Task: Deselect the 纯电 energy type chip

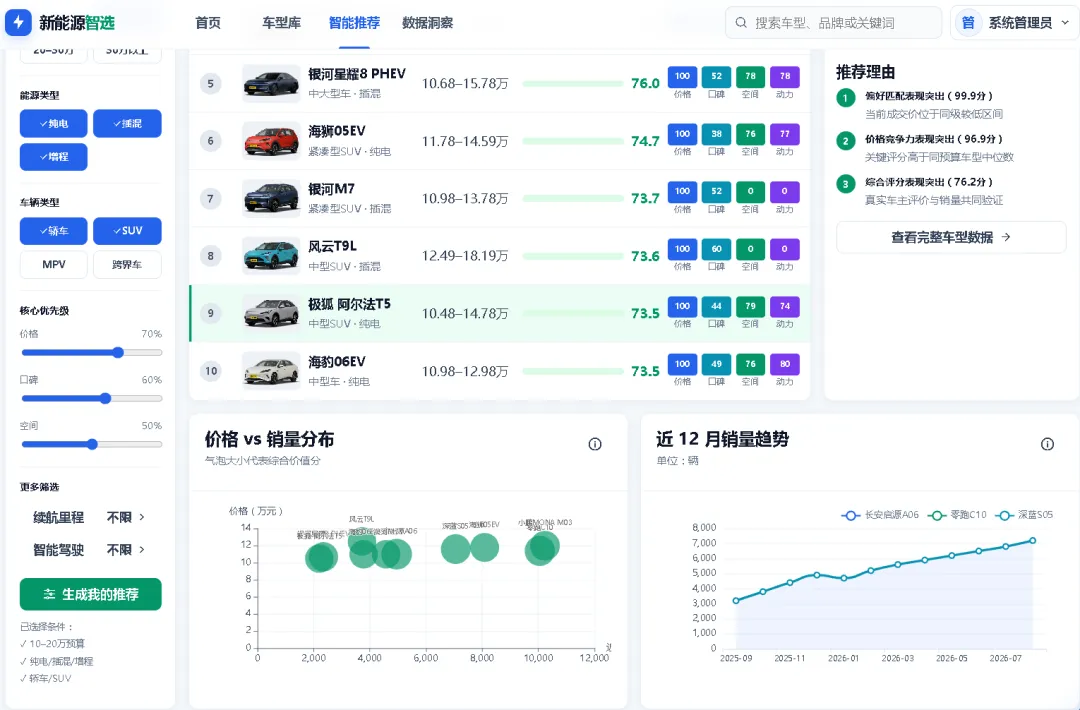Action: pyautogui.click(x=54, y=123)
